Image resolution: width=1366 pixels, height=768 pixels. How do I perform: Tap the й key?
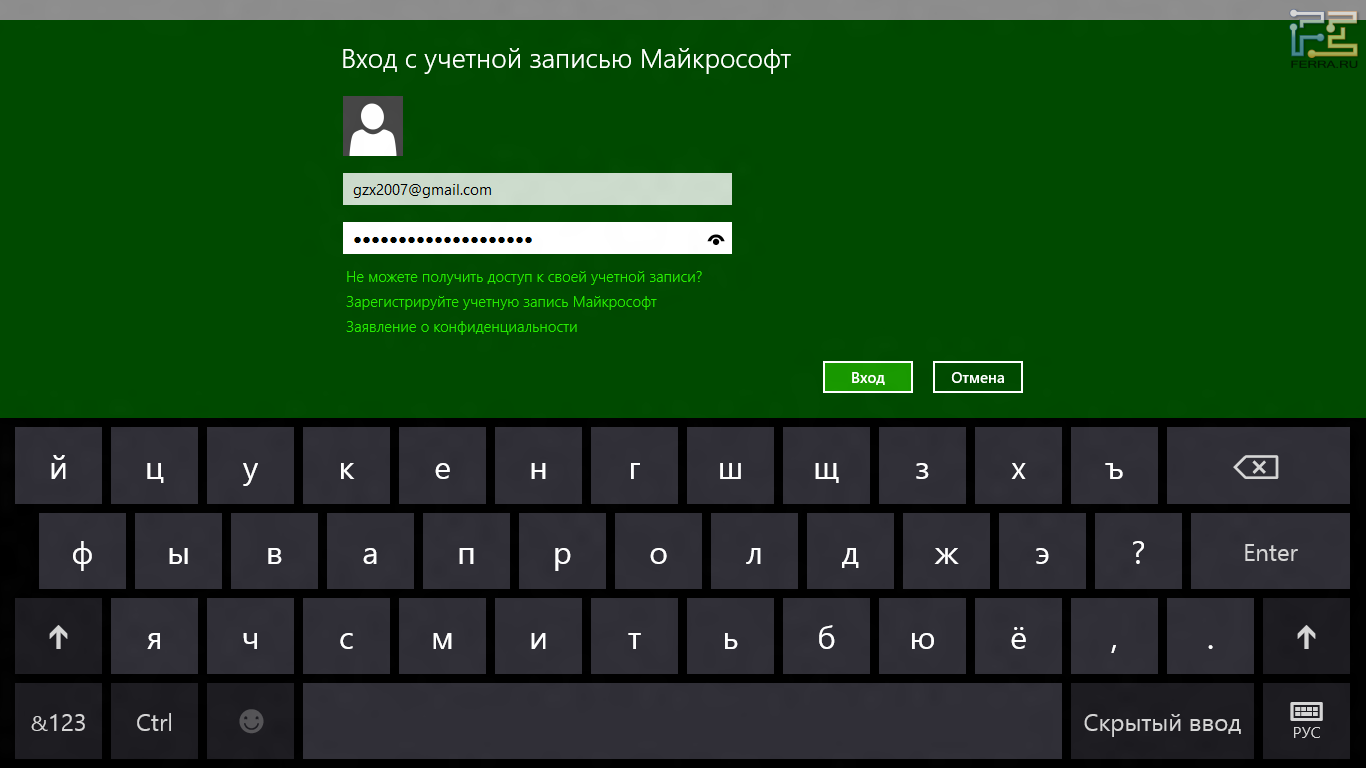pos(58,466)
